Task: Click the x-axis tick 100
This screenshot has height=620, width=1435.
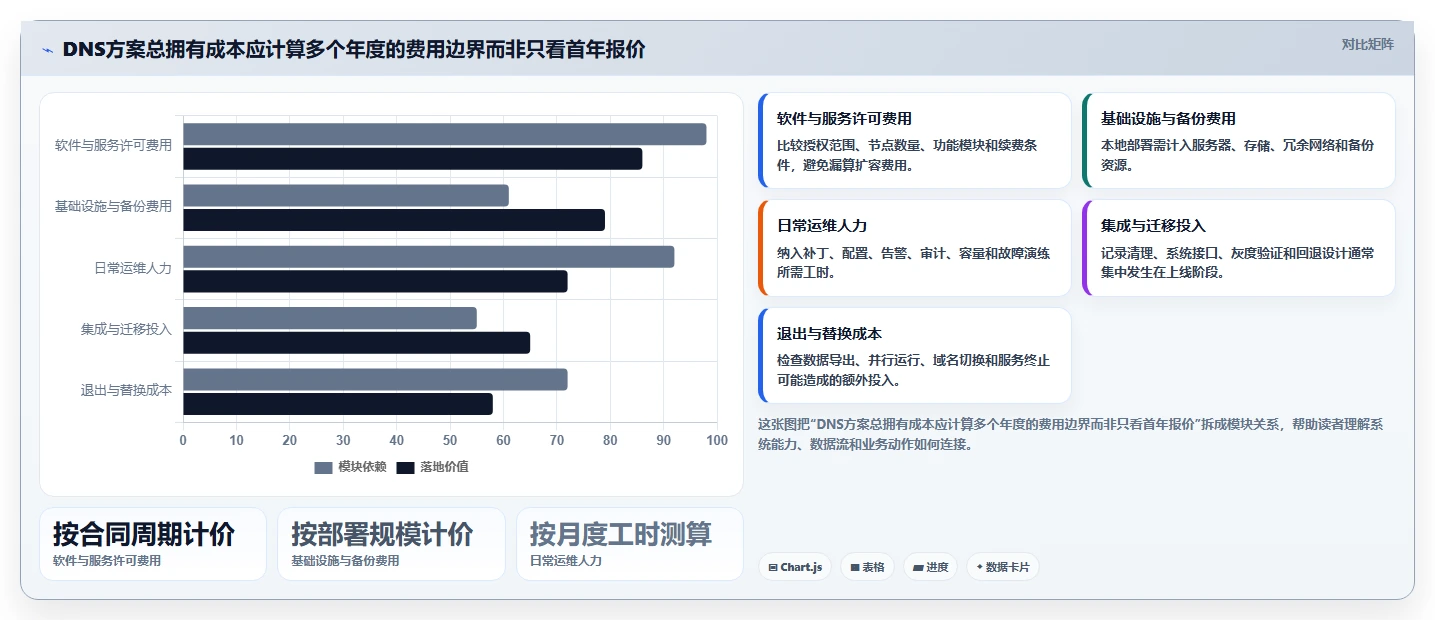Action: pos(717,440)
